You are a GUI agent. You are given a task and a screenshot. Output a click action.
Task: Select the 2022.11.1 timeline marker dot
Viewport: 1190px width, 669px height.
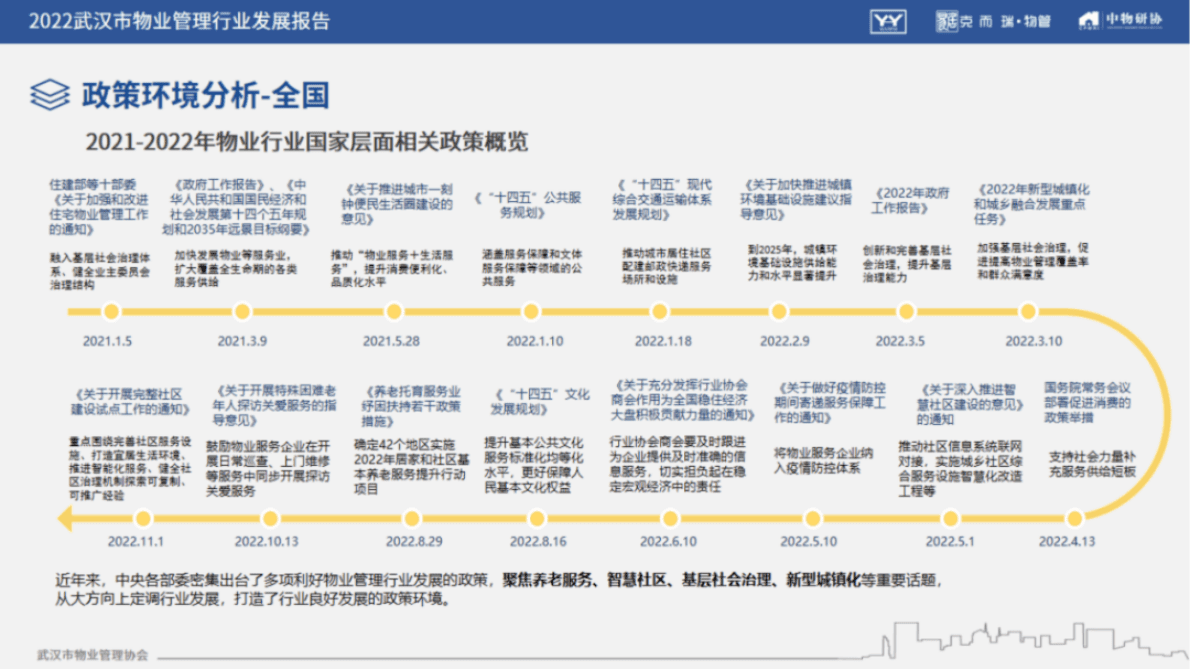pyautogui.click(x=144, y=518)
